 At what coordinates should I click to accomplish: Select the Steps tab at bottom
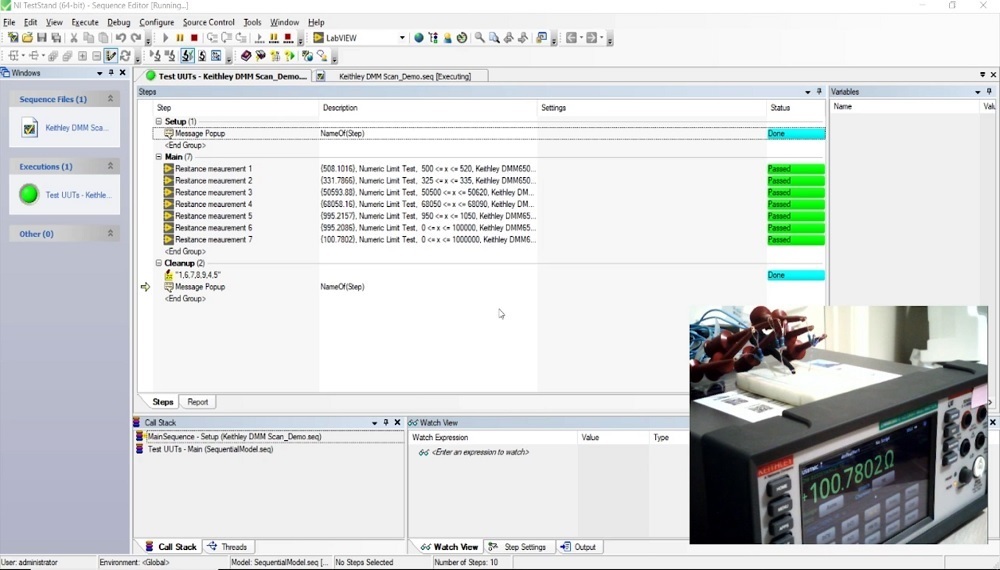(x=163, y=402)
